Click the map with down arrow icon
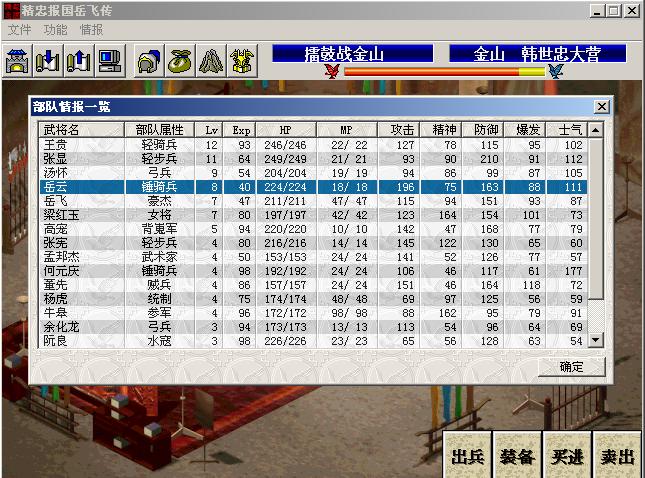The width and height of the screenshot is (645, 478). 48,61
